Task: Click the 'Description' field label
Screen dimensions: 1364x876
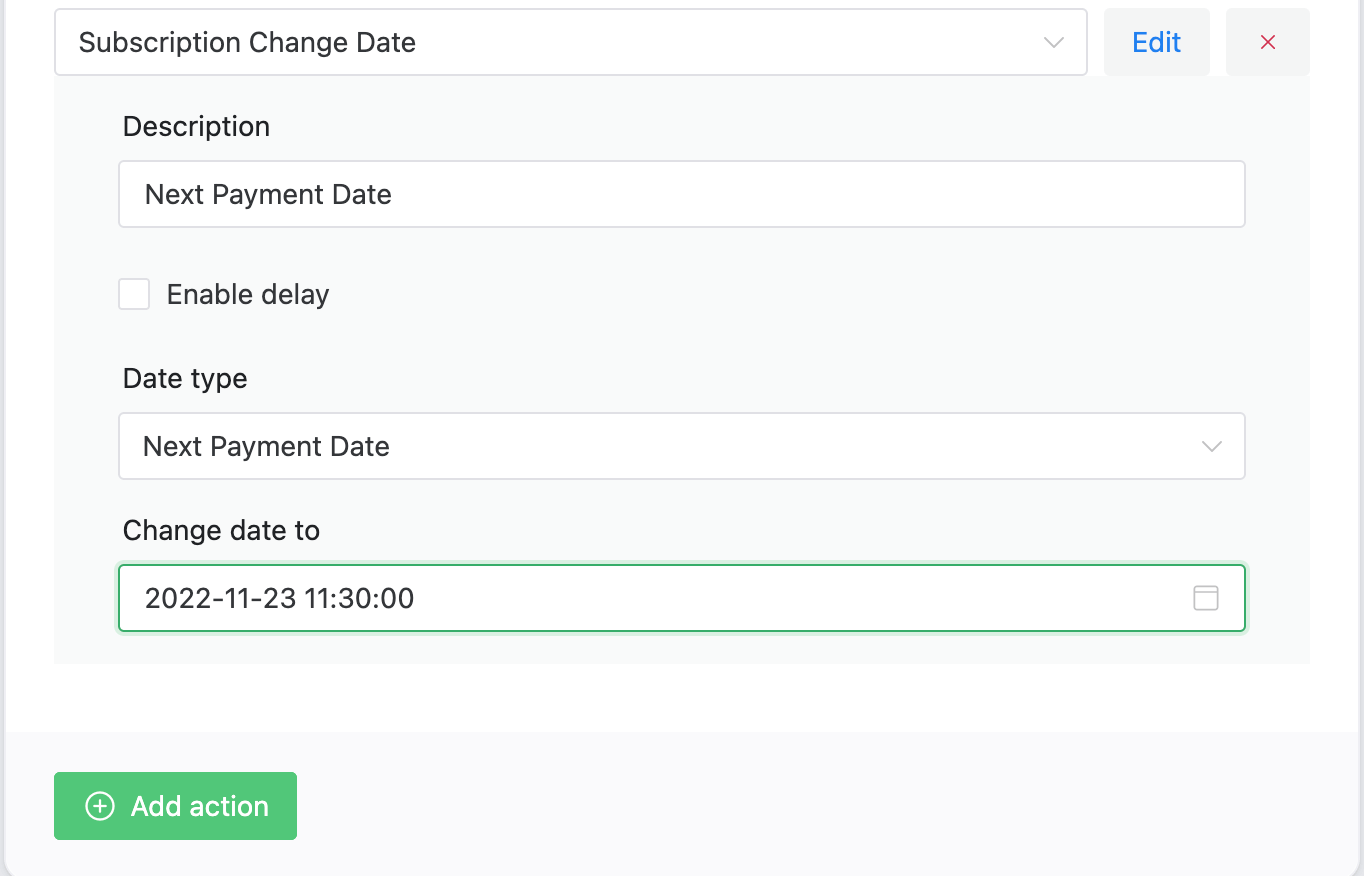Action: (x=197, y=126)
